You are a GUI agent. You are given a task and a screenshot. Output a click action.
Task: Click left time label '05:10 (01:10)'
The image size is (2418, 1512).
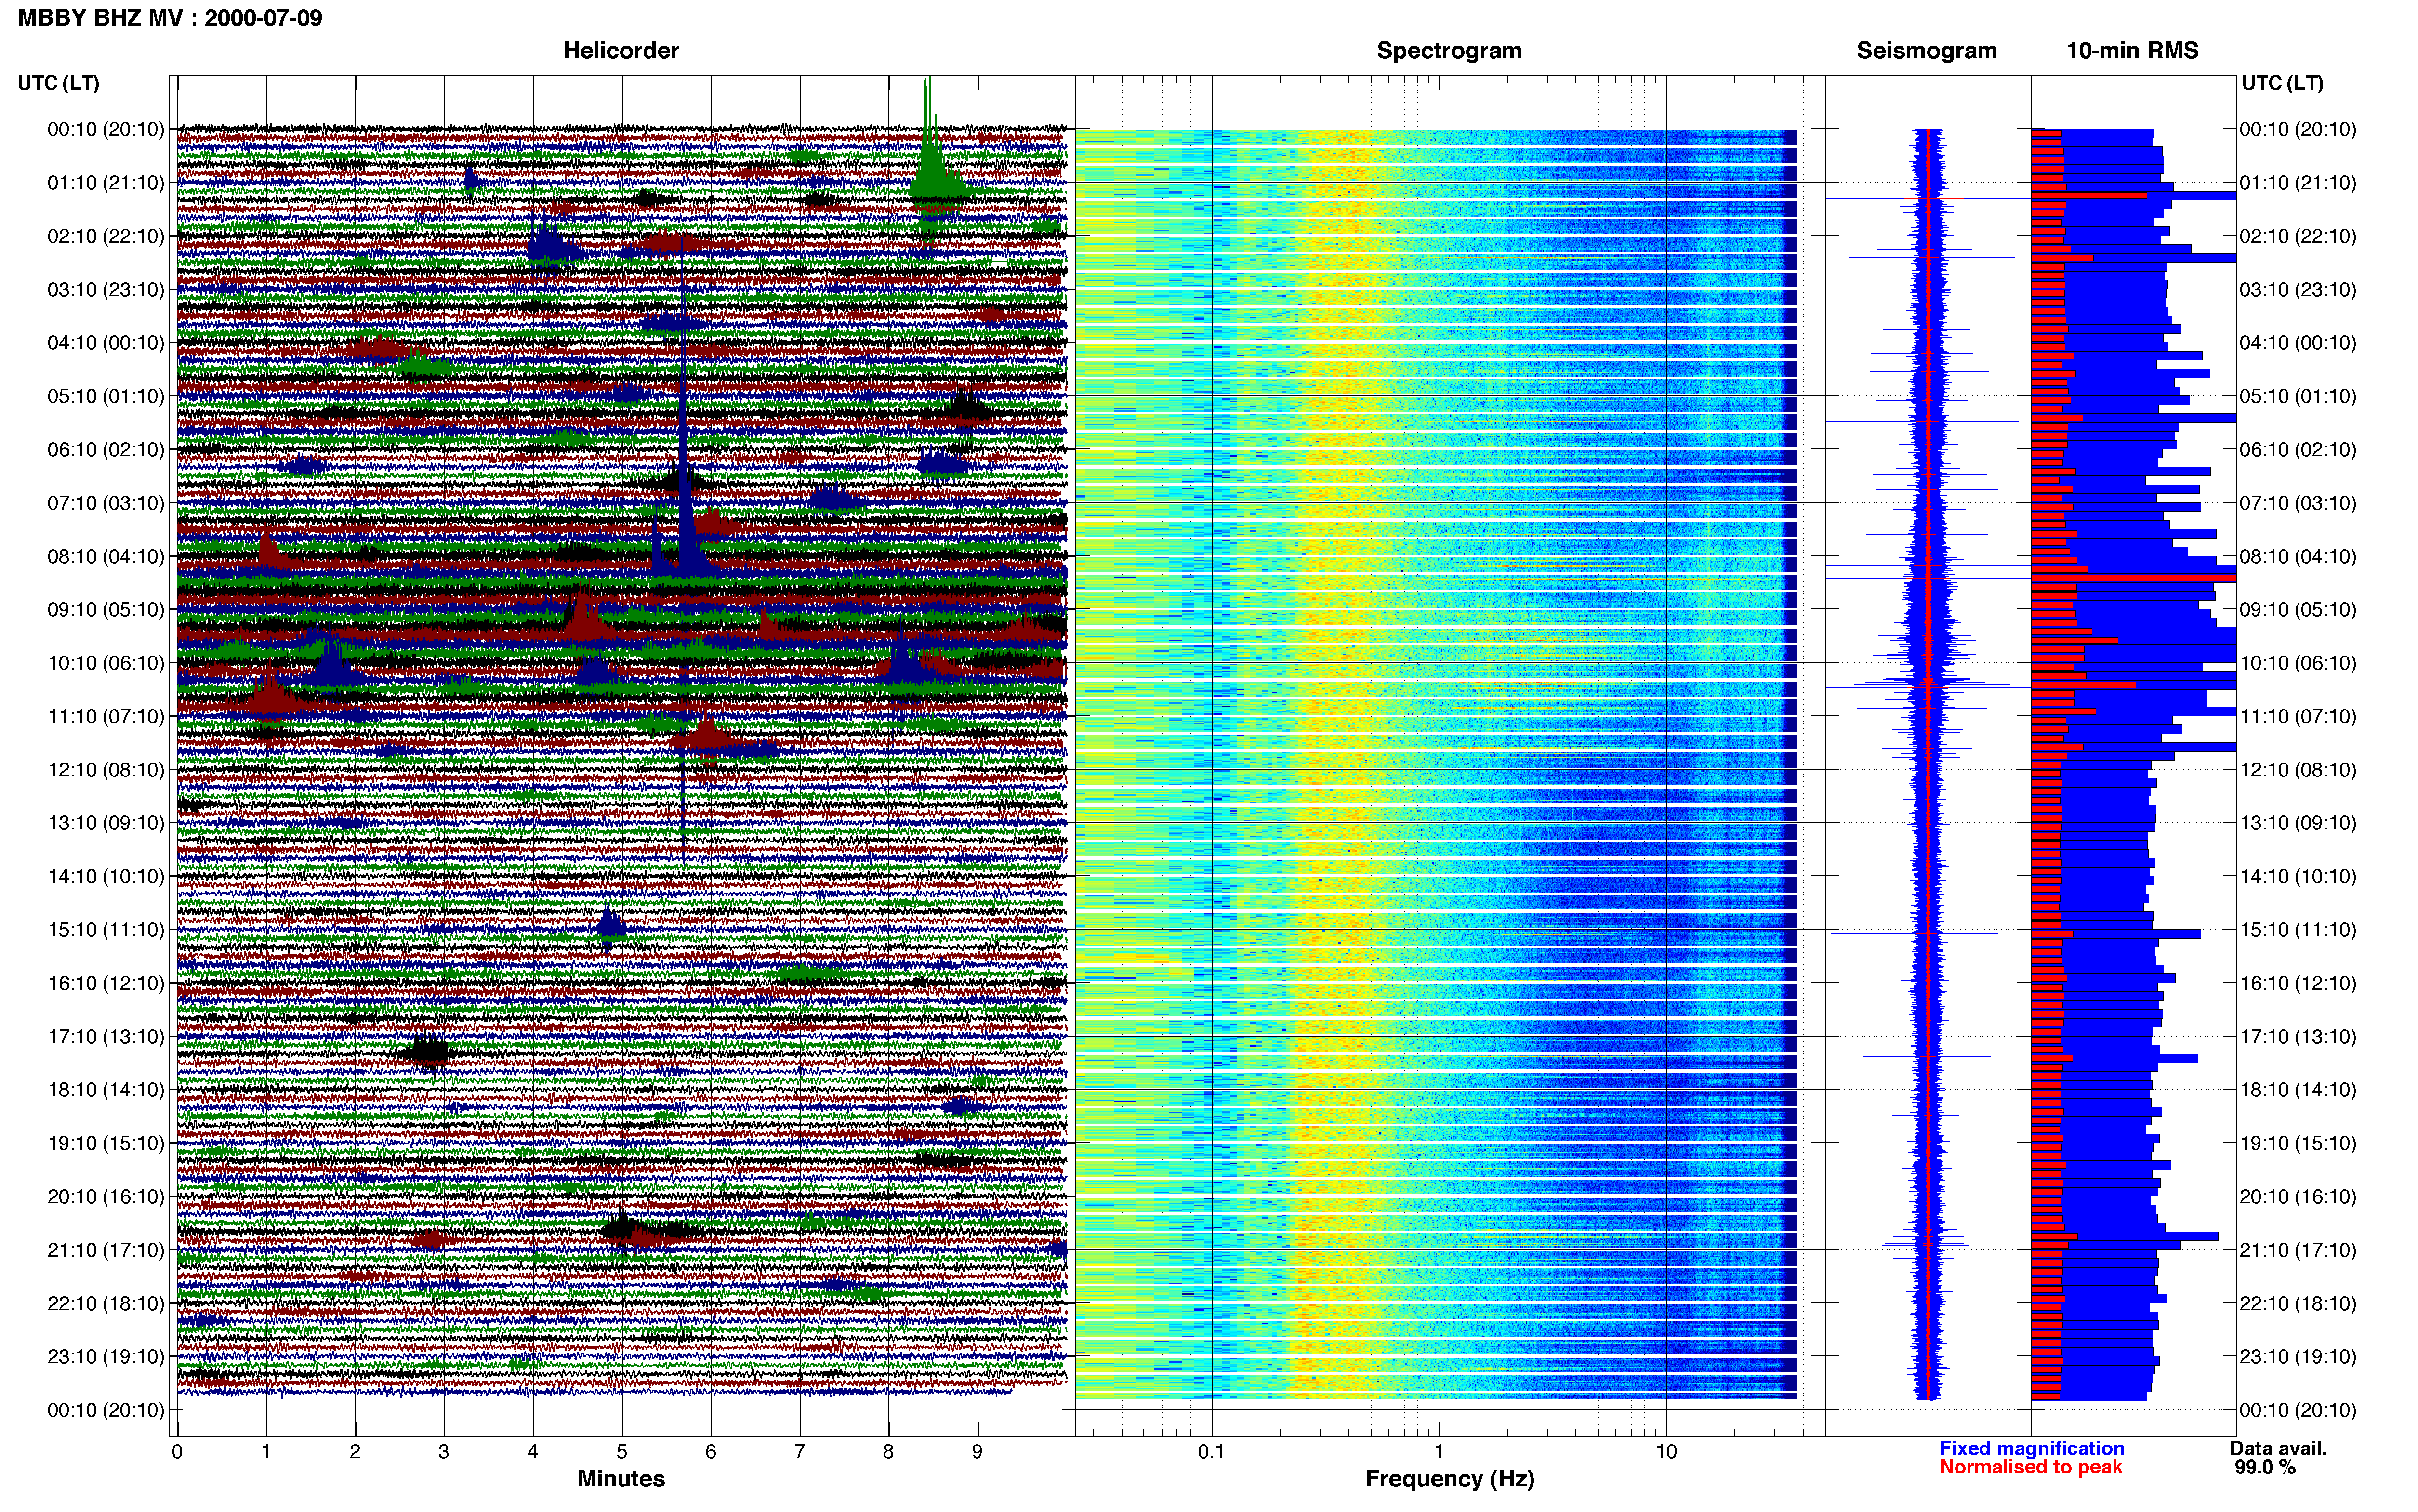click(105, 396)
